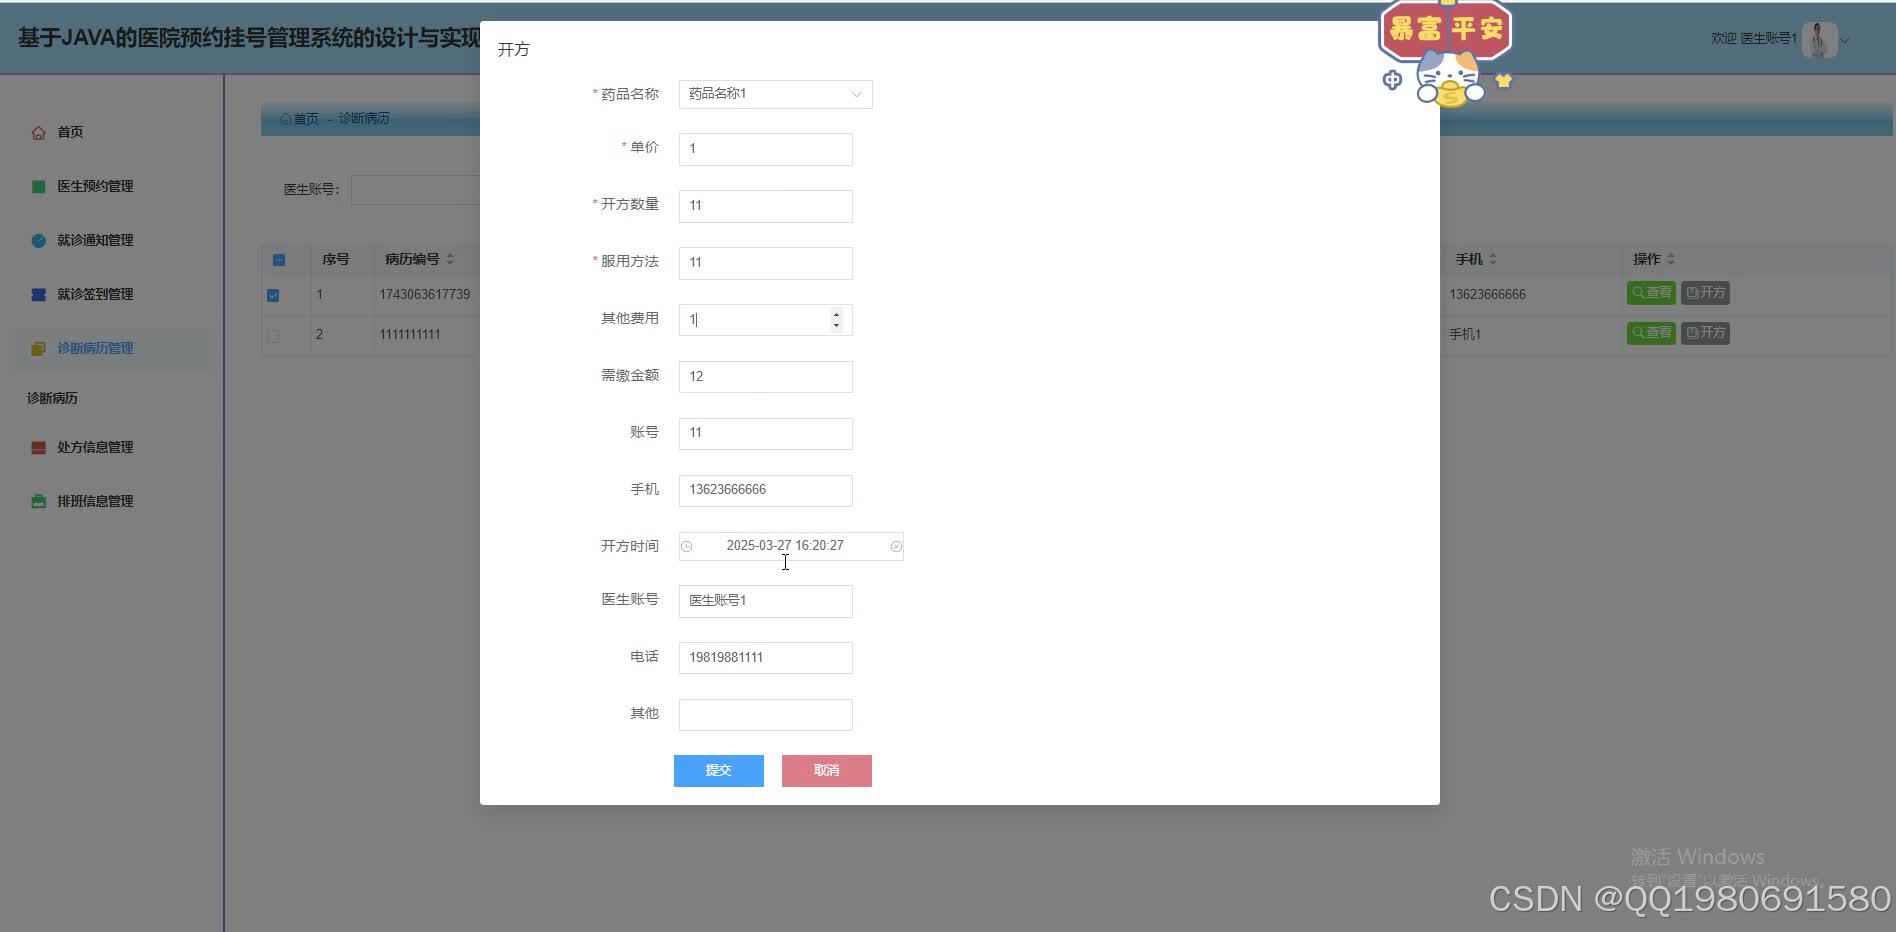1896x932 pixels.
Task: Increase 其他费用 using the stepper arrow
Action: click(837, 315)
